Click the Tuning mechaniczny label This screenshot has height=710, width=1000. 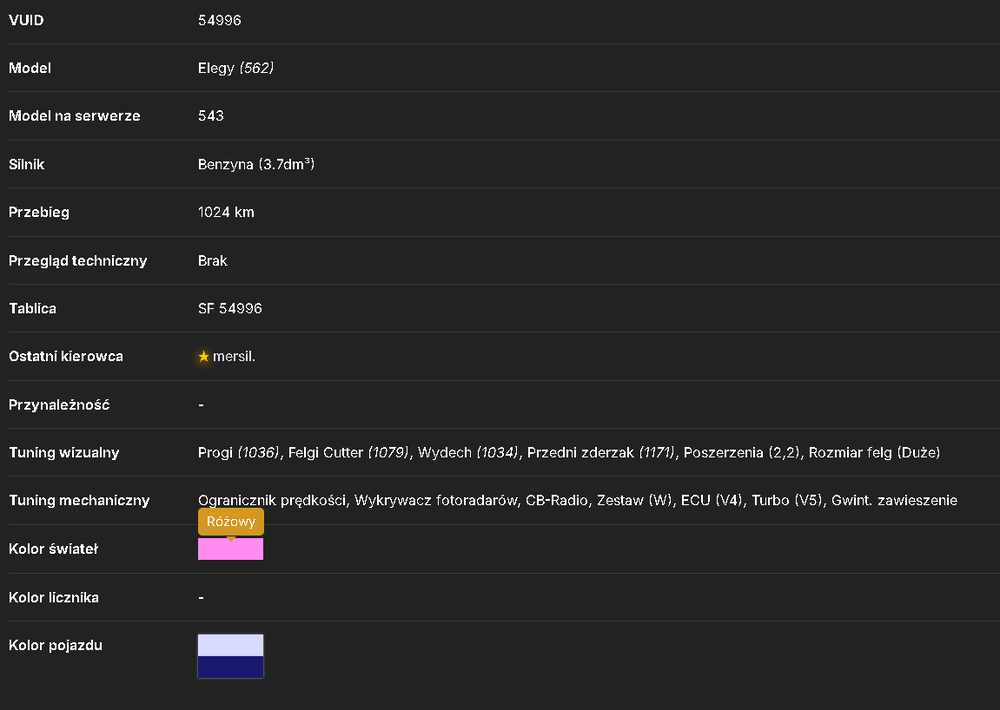point(79,501)
